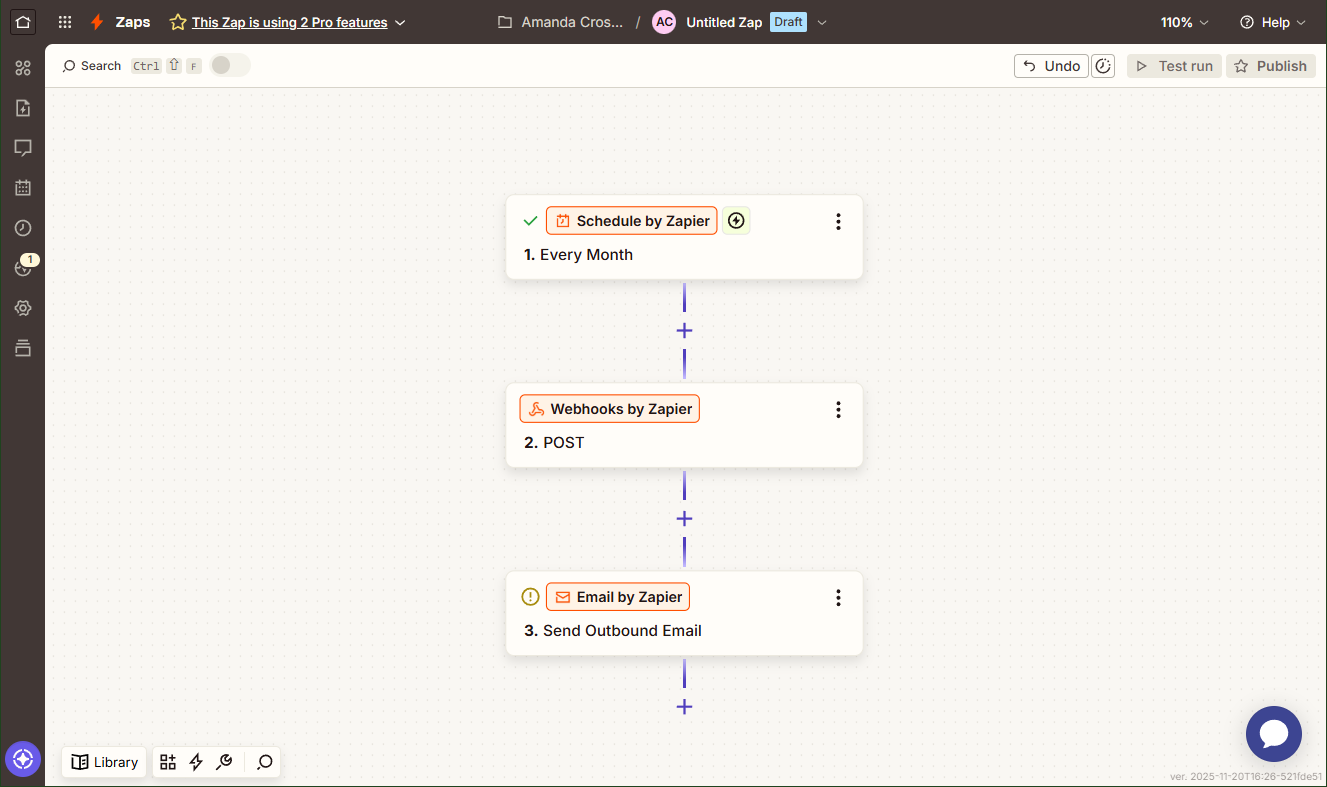Image resolution: width=1327 pixels, height=787 pixels.
Task: Click the Webhooks by Zapier app badge
Action: [610, 409]
